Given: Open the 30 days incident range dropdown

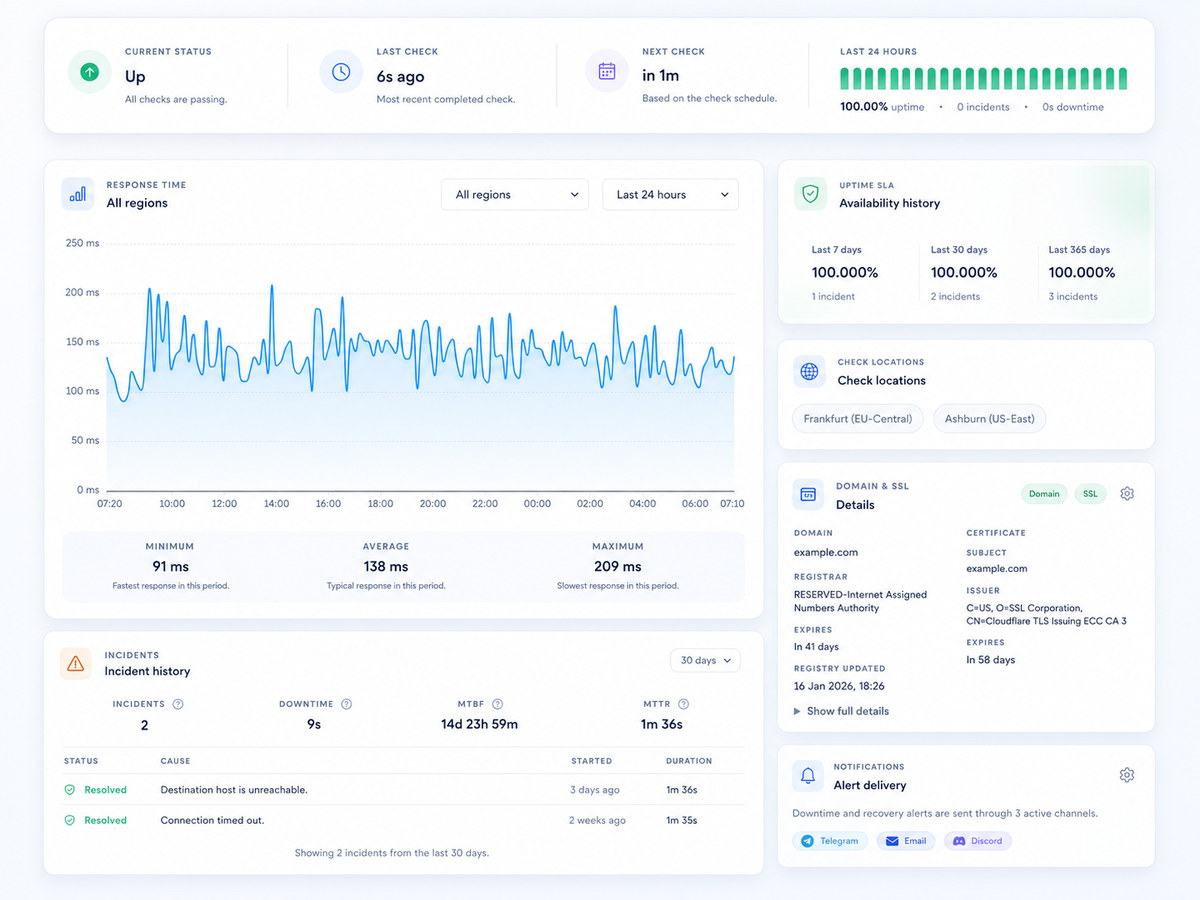Looking at the screenshot, I should pos(705,660).
